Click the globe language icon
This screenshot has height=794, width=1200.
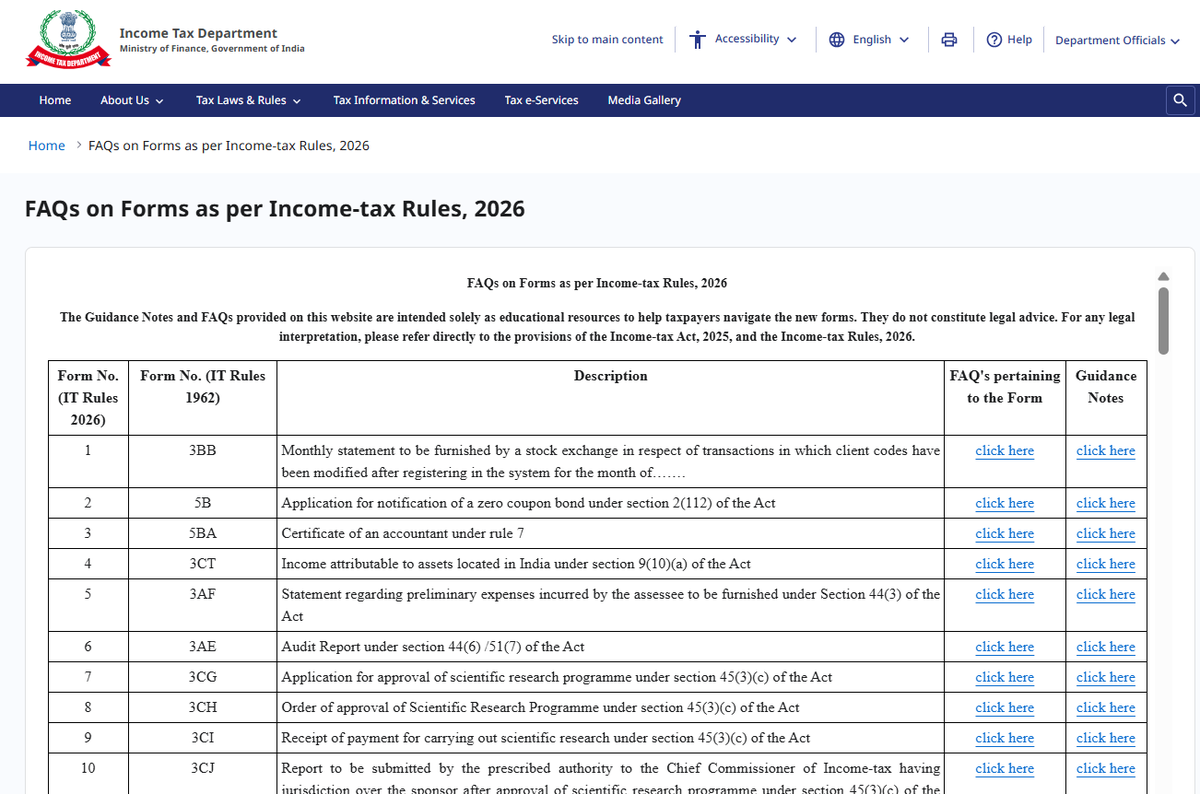(837, 40)
